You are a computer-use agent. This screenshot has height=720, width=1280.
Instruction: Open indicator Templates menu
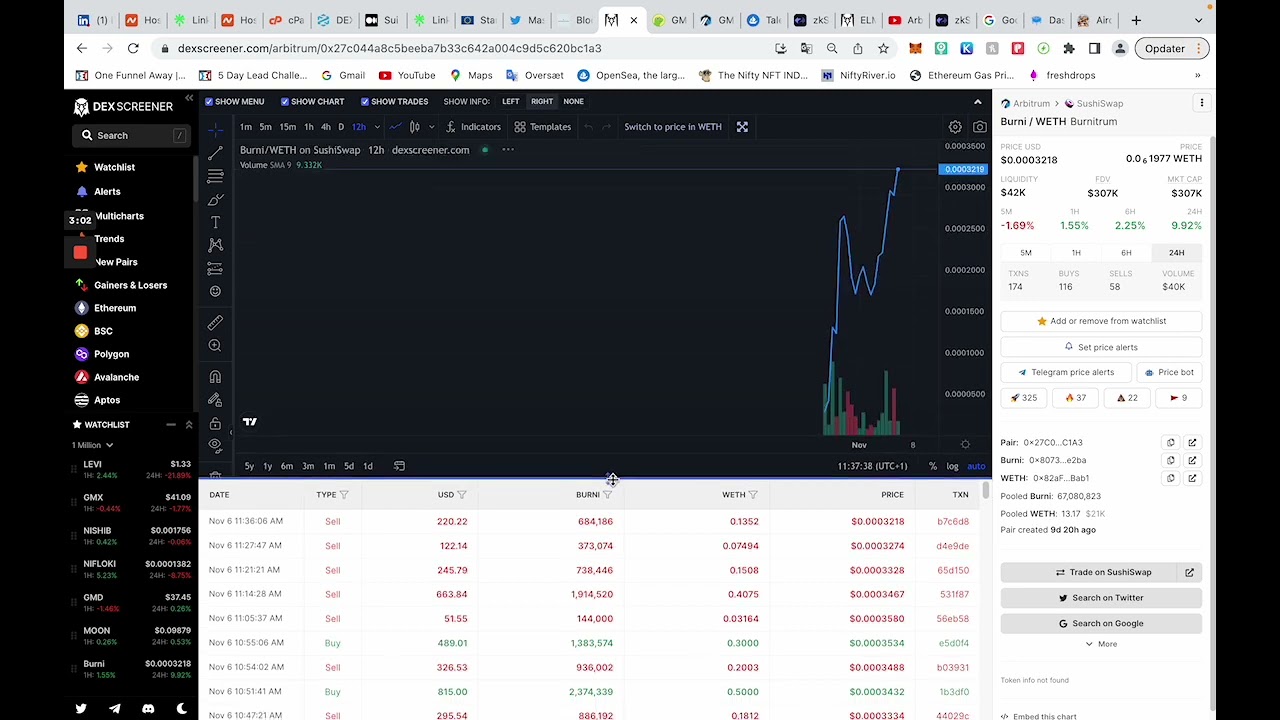[543, 127]
